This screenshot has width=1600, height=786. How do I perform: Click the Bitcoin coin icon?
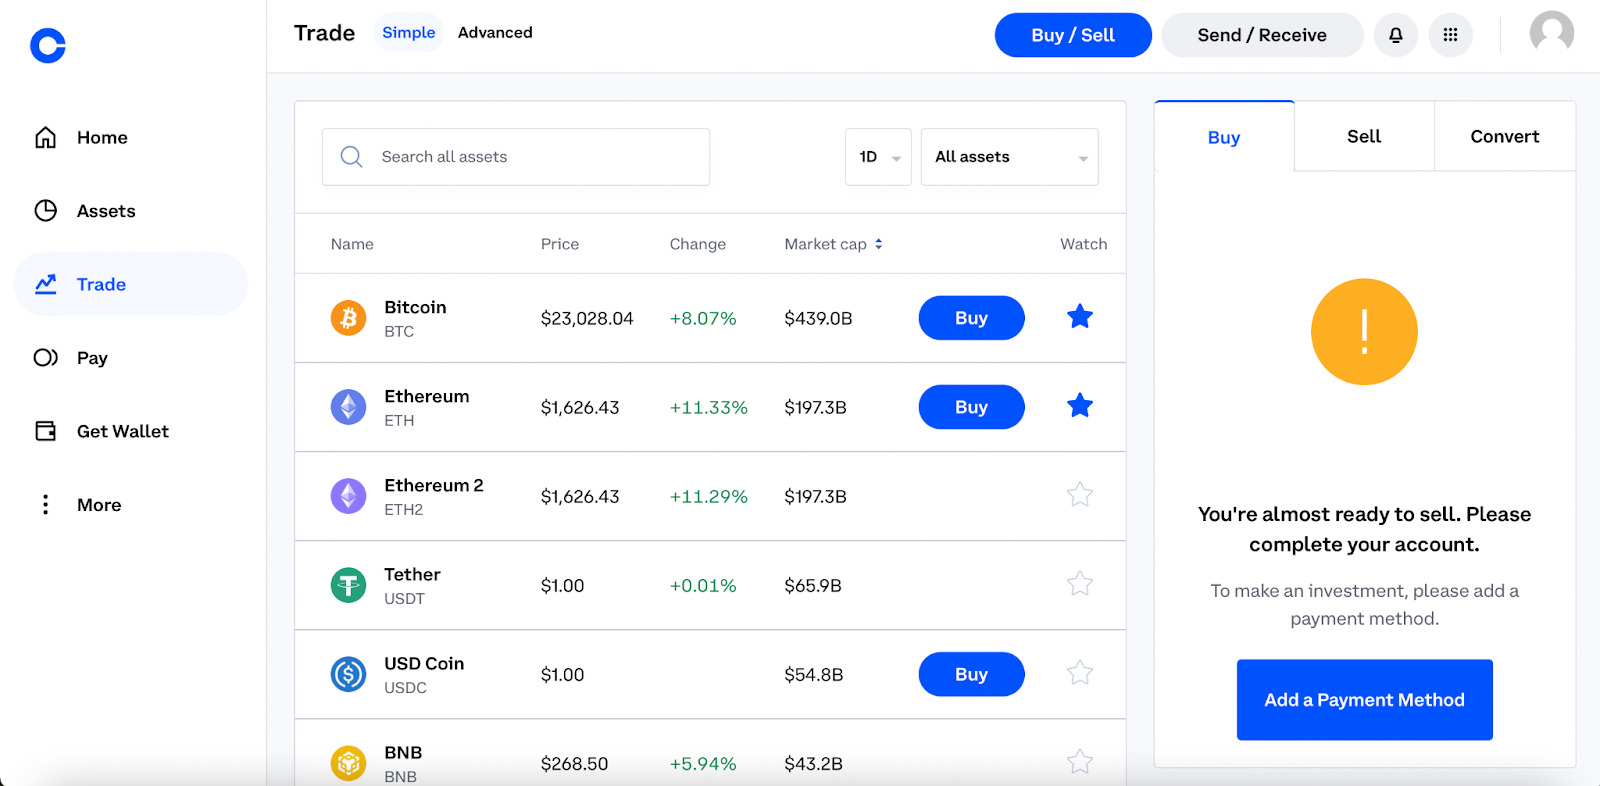348,318
